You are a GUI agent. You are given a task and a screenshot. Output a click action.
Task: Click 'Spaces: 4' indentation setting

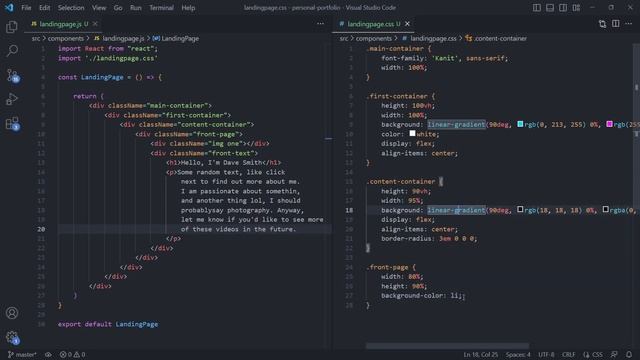(x=518, y=354)
